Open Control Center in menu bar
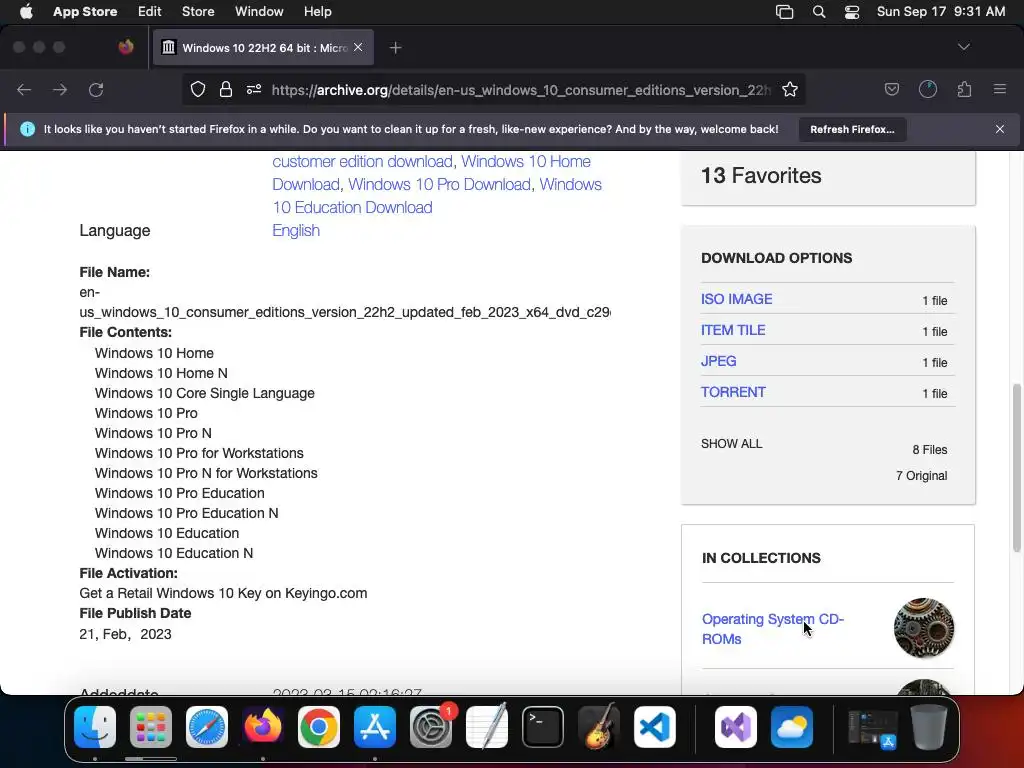The width and height of the screenshot is (1024, 768). 852,11
